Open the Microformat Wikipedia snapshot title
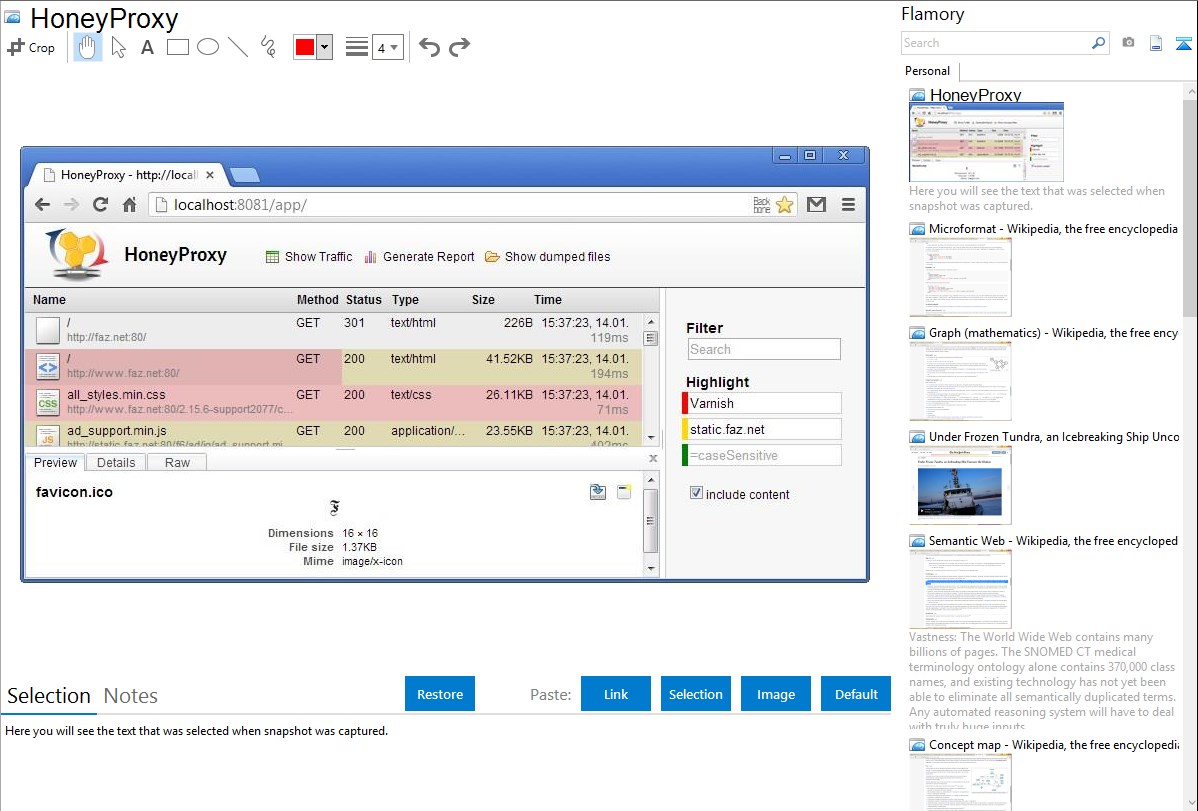The width and height of the screenshot is (1198, 811). [1053, 229]
